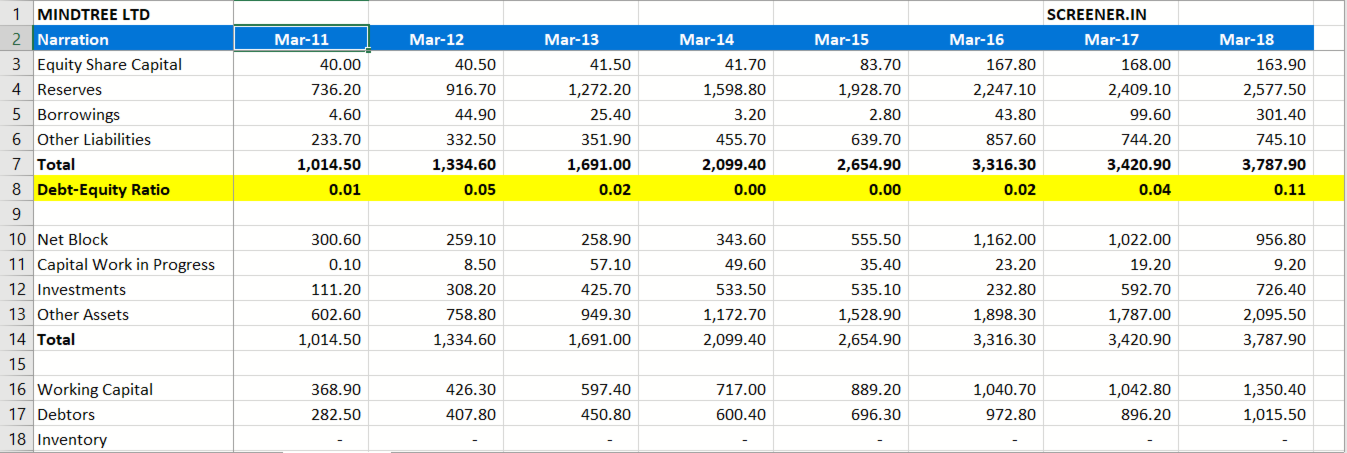Select the Mar-18 column header cell
The image size is (1347, 453).
click(x=1246, y=39)
